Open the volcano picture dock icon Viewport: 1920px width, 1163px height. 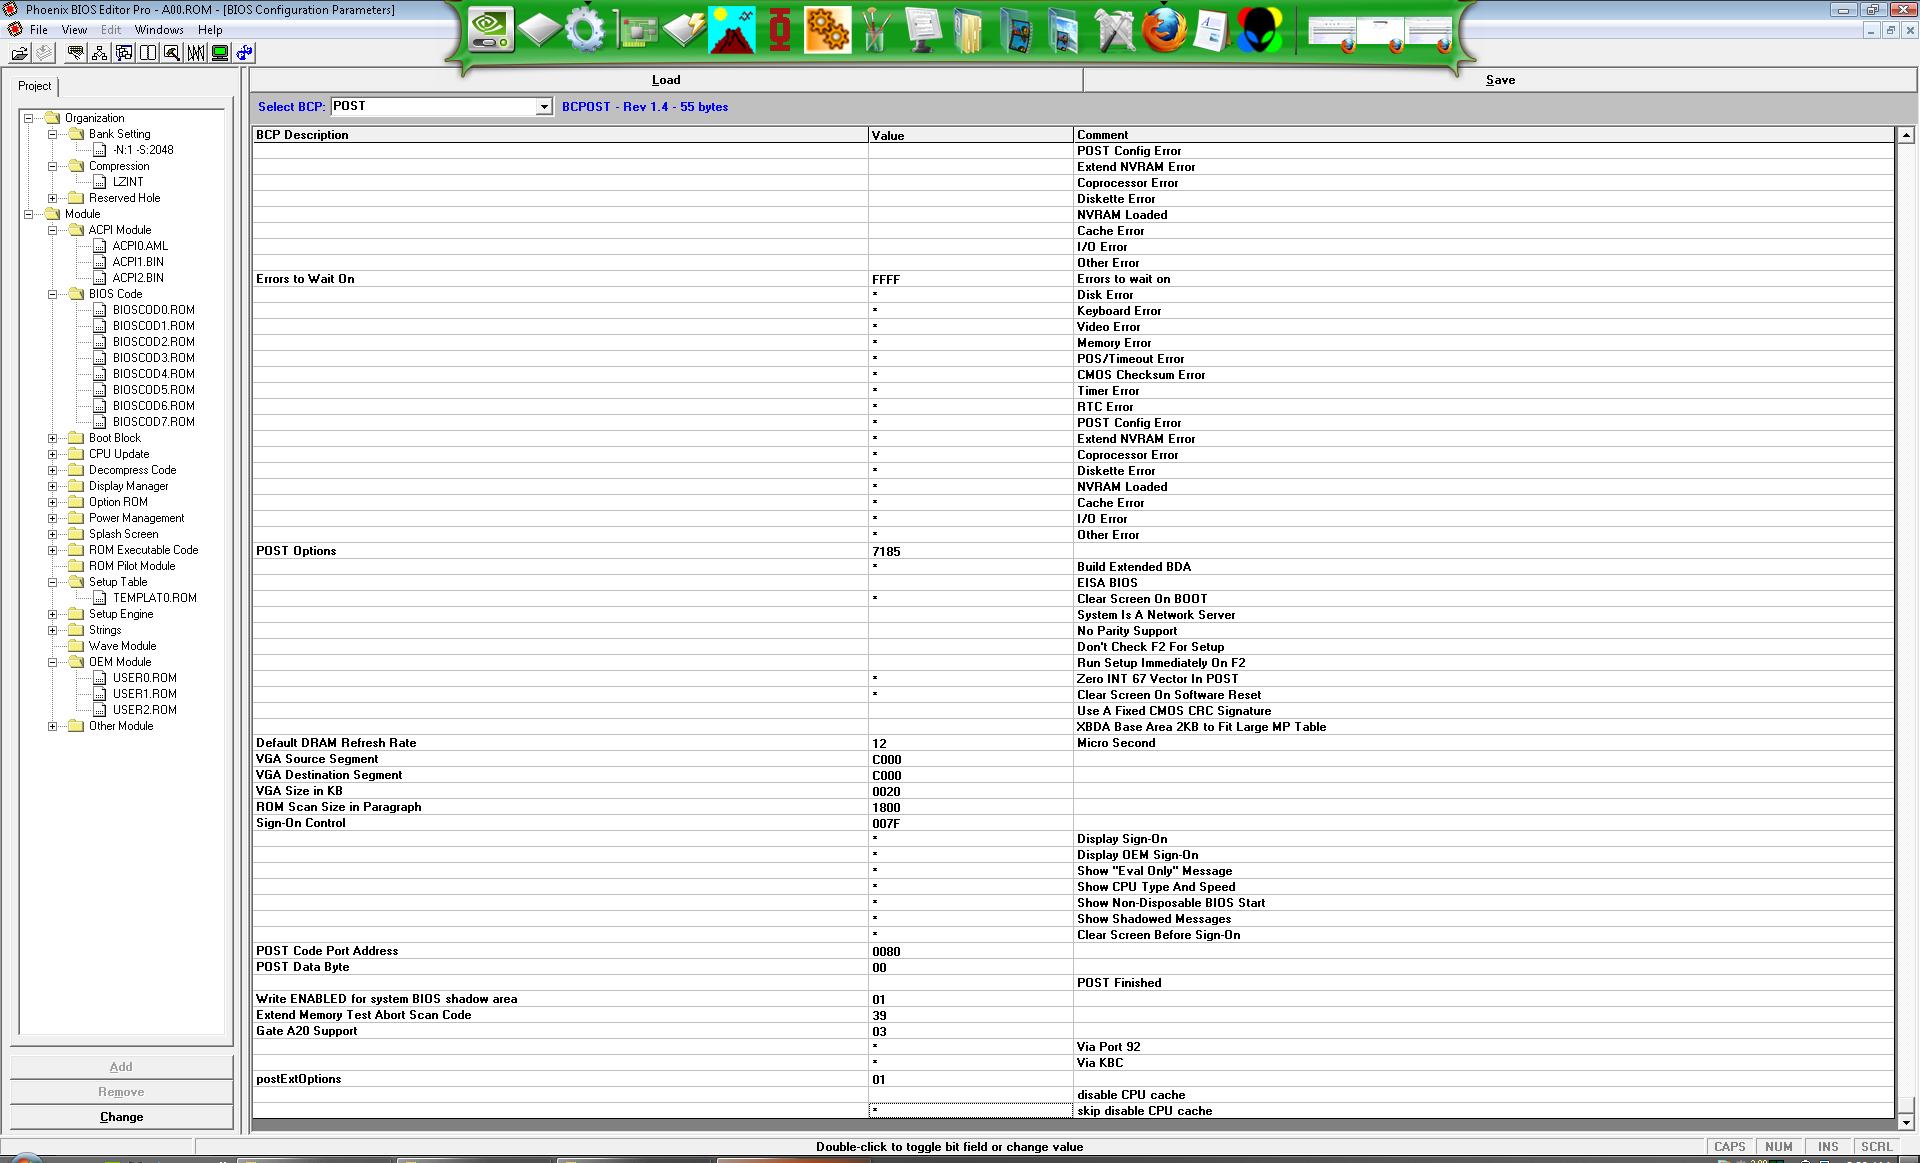(x=732, y=30)
